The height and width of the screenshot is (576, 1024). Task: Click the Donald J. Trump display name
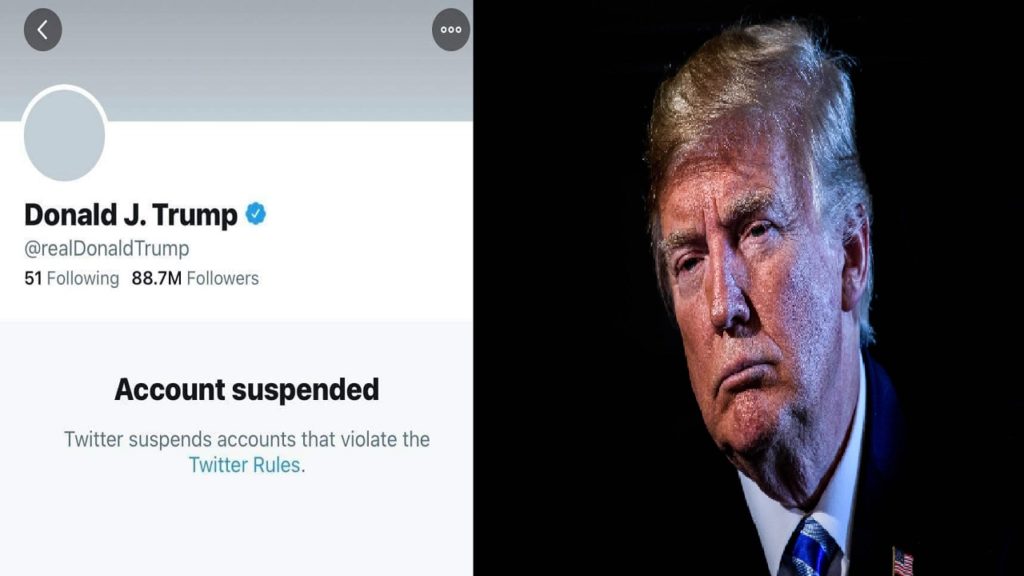131,215
